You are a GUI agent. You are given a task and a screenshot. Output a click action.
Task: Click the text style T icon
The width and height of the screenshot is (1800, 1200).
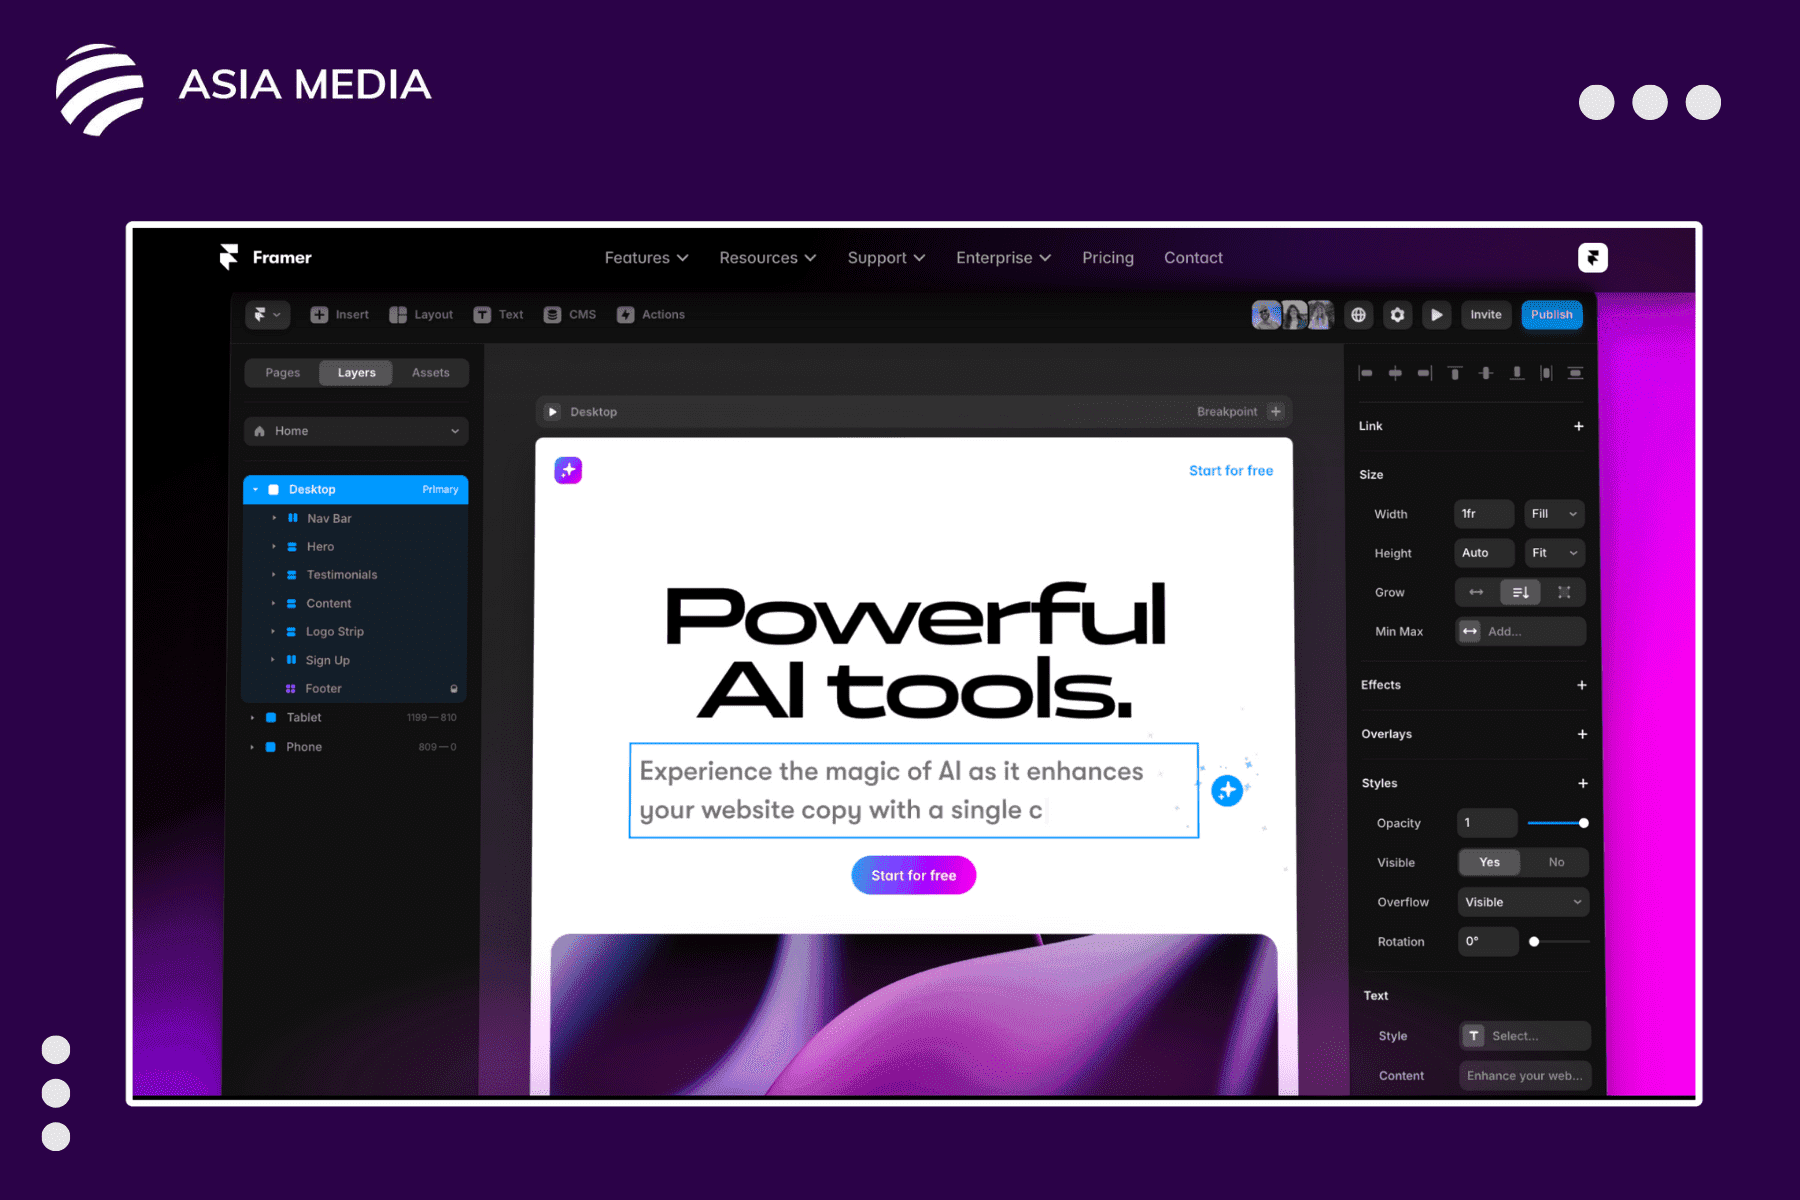1474,1036
